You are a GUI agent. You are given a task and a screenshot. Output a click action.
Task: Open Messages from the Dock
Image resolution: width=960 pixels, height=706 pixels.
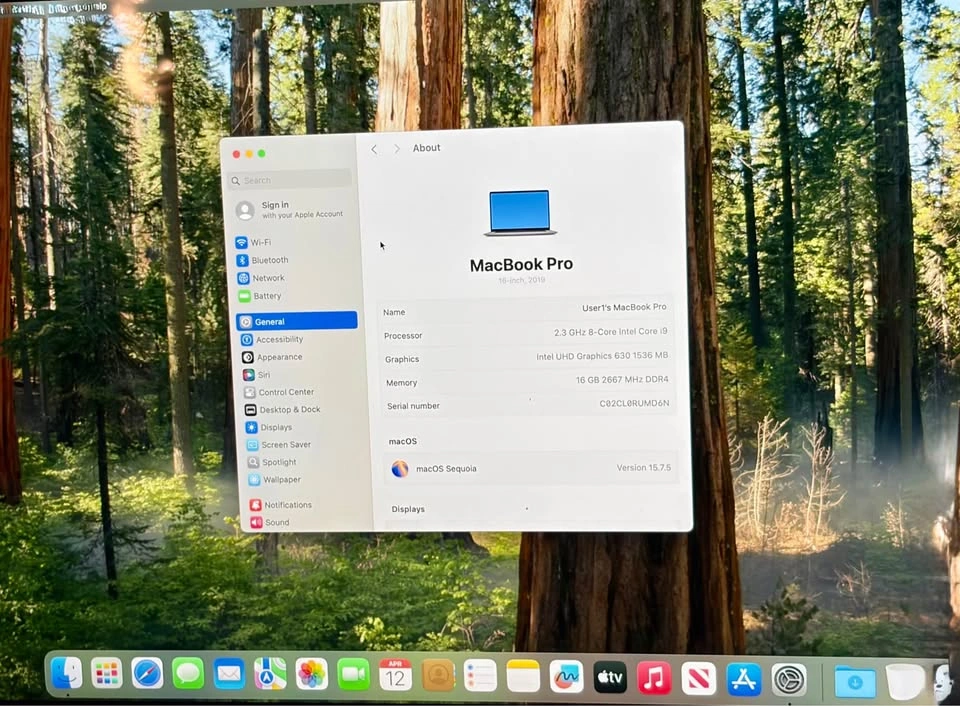point(188,674)
